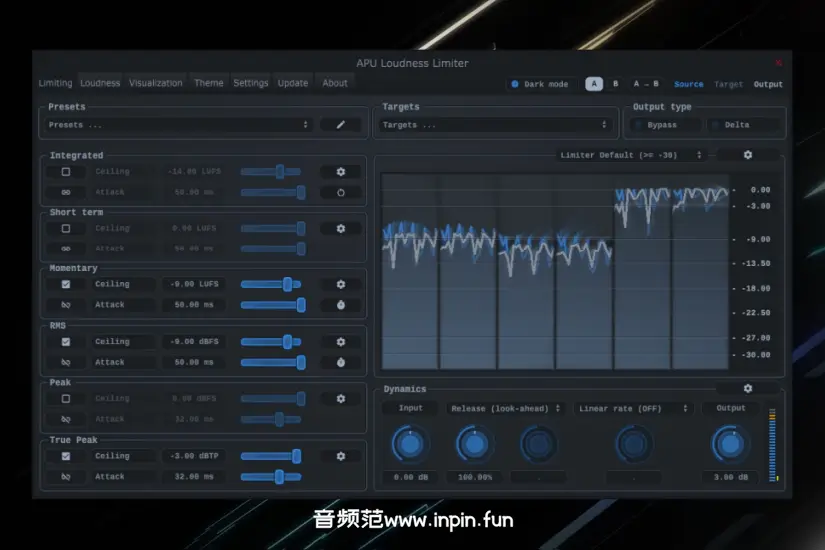Open the Momentary section gear settings

pyautogui.click(x=341, y=284)
